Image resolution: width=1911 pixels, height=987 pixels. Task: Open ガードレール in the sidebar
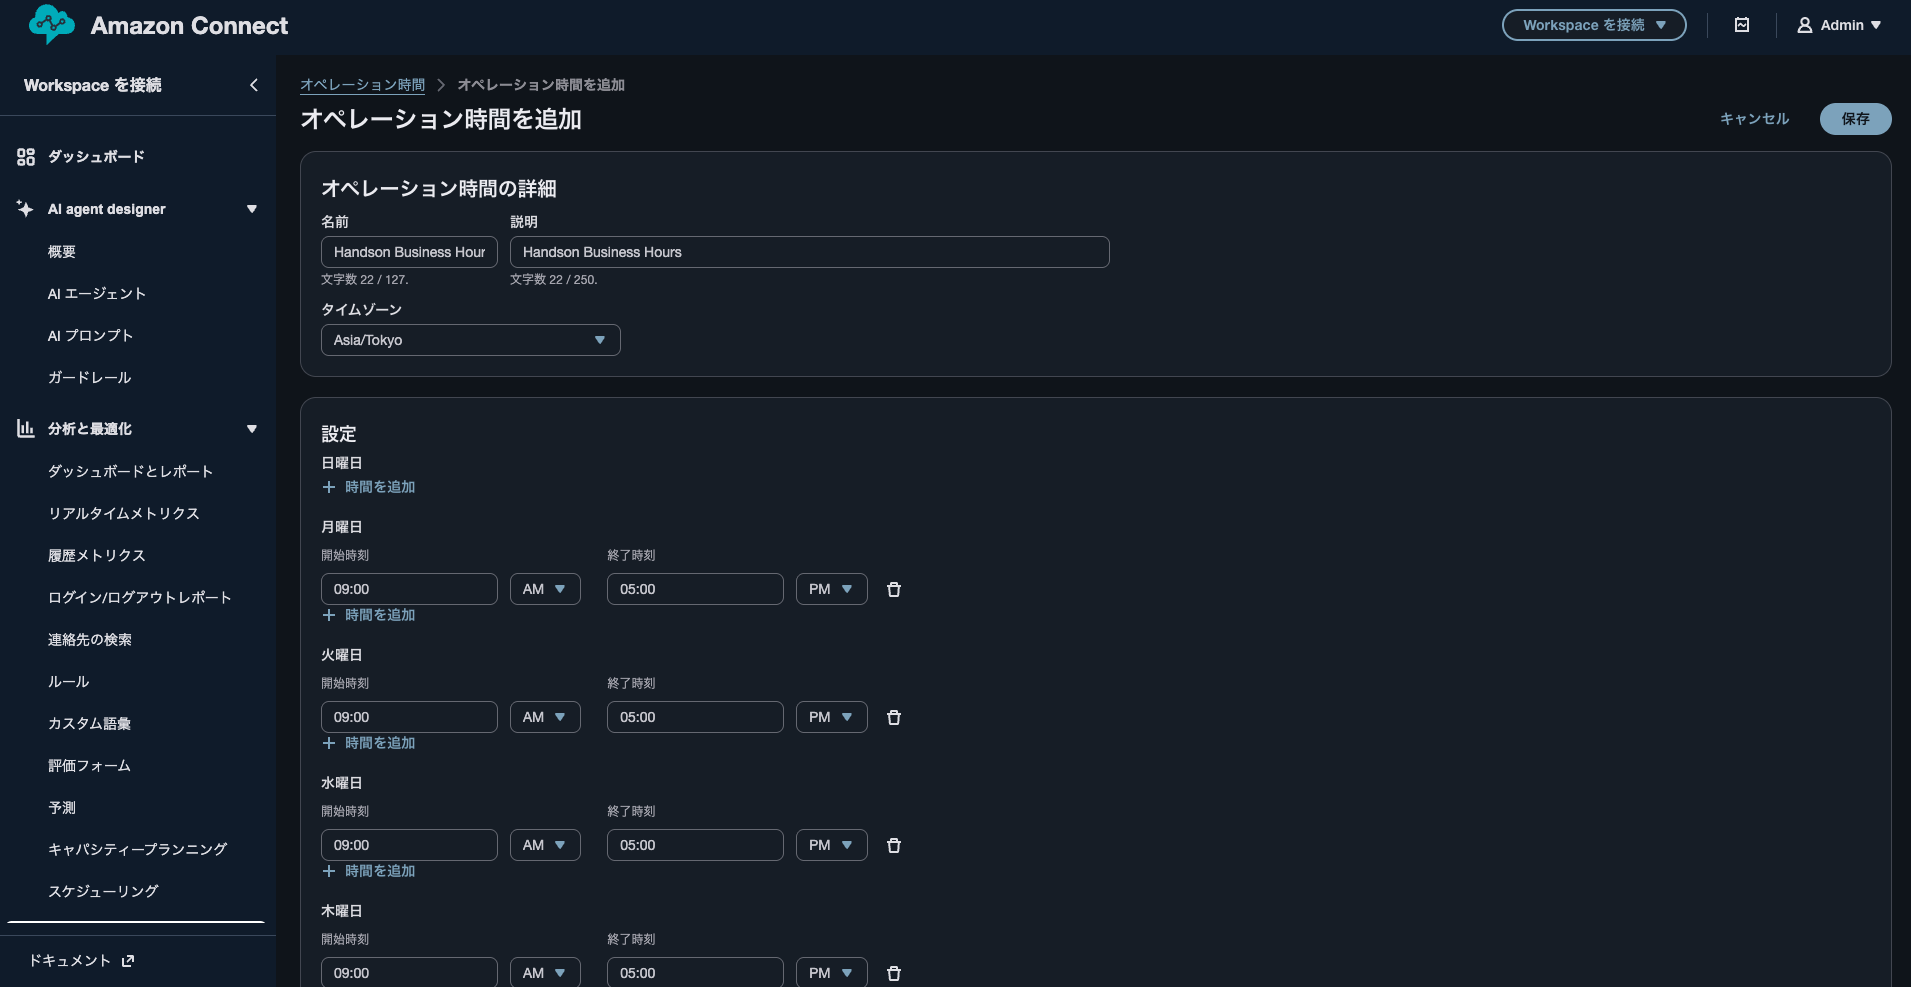pos(90,378)
